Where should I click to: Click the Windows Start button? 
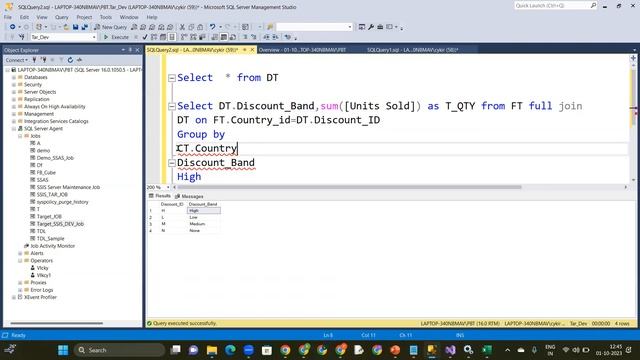point(63,350)
